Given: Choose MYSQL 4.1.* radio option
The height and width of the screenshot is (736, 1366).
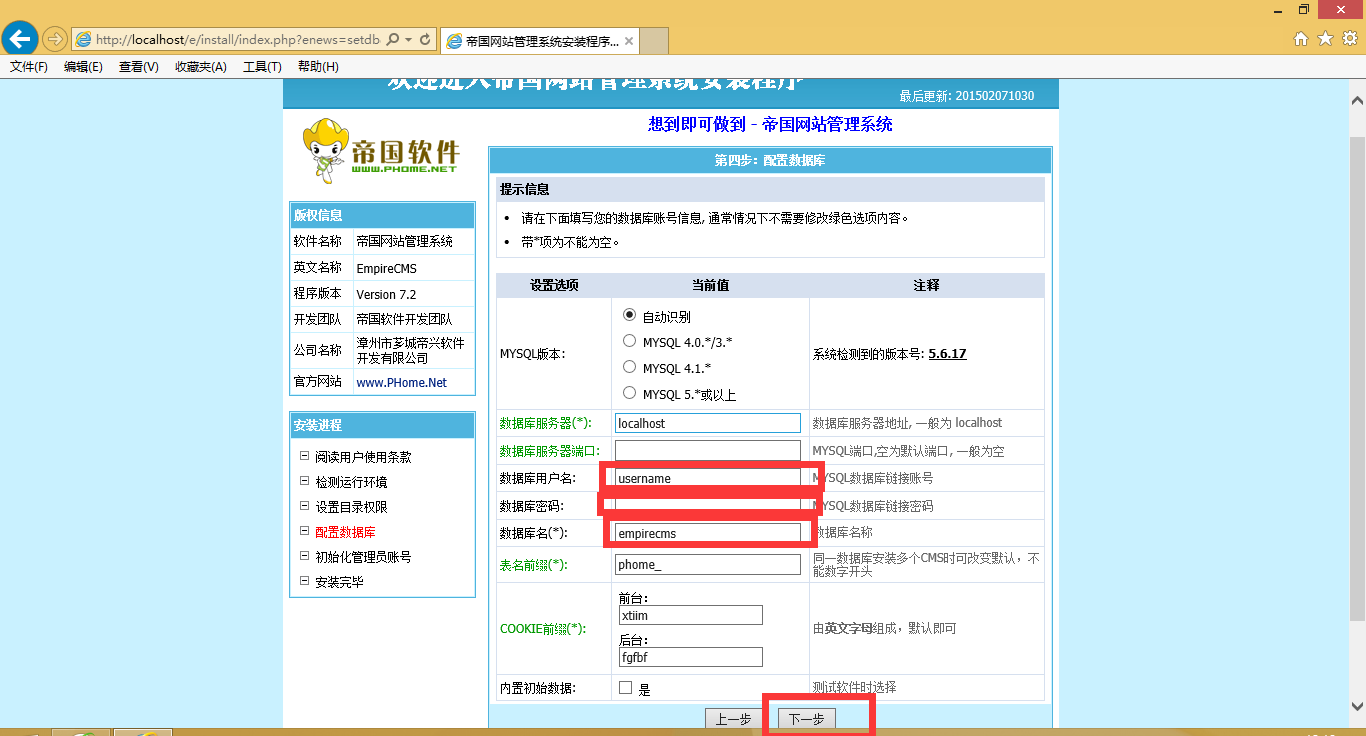Looking at the screenshot, I should coord(630,367).
